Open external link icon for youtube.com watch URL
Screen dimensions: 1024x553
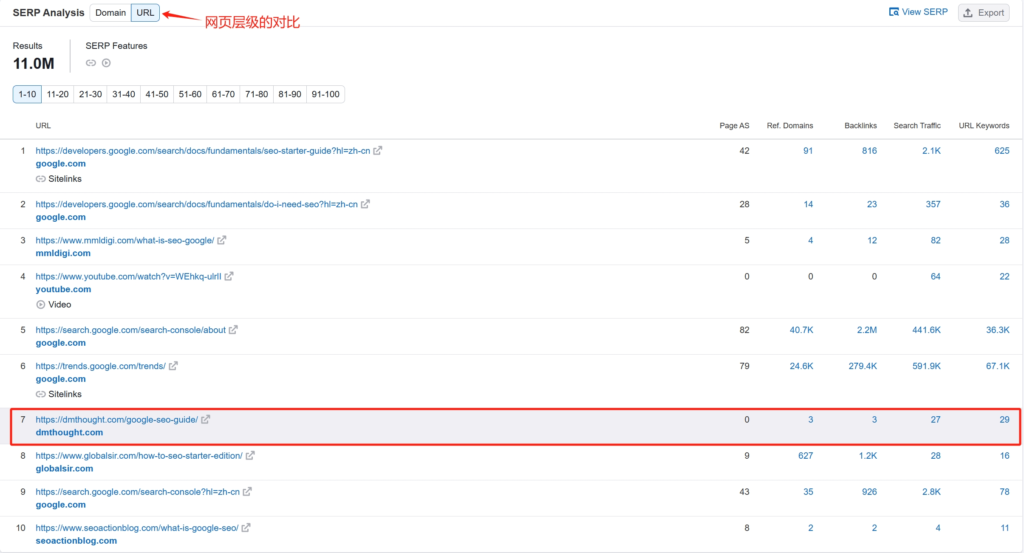229,276
